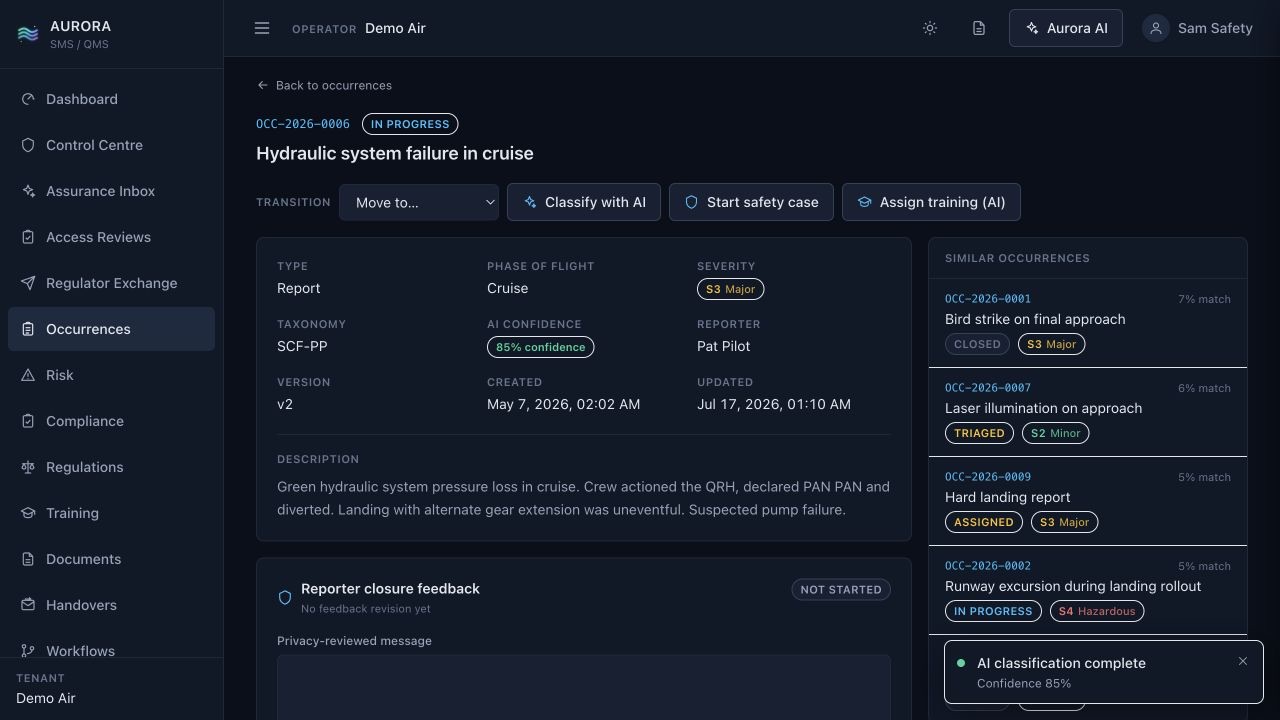Click the Demo Air tenant selector

tap(46, 698)
